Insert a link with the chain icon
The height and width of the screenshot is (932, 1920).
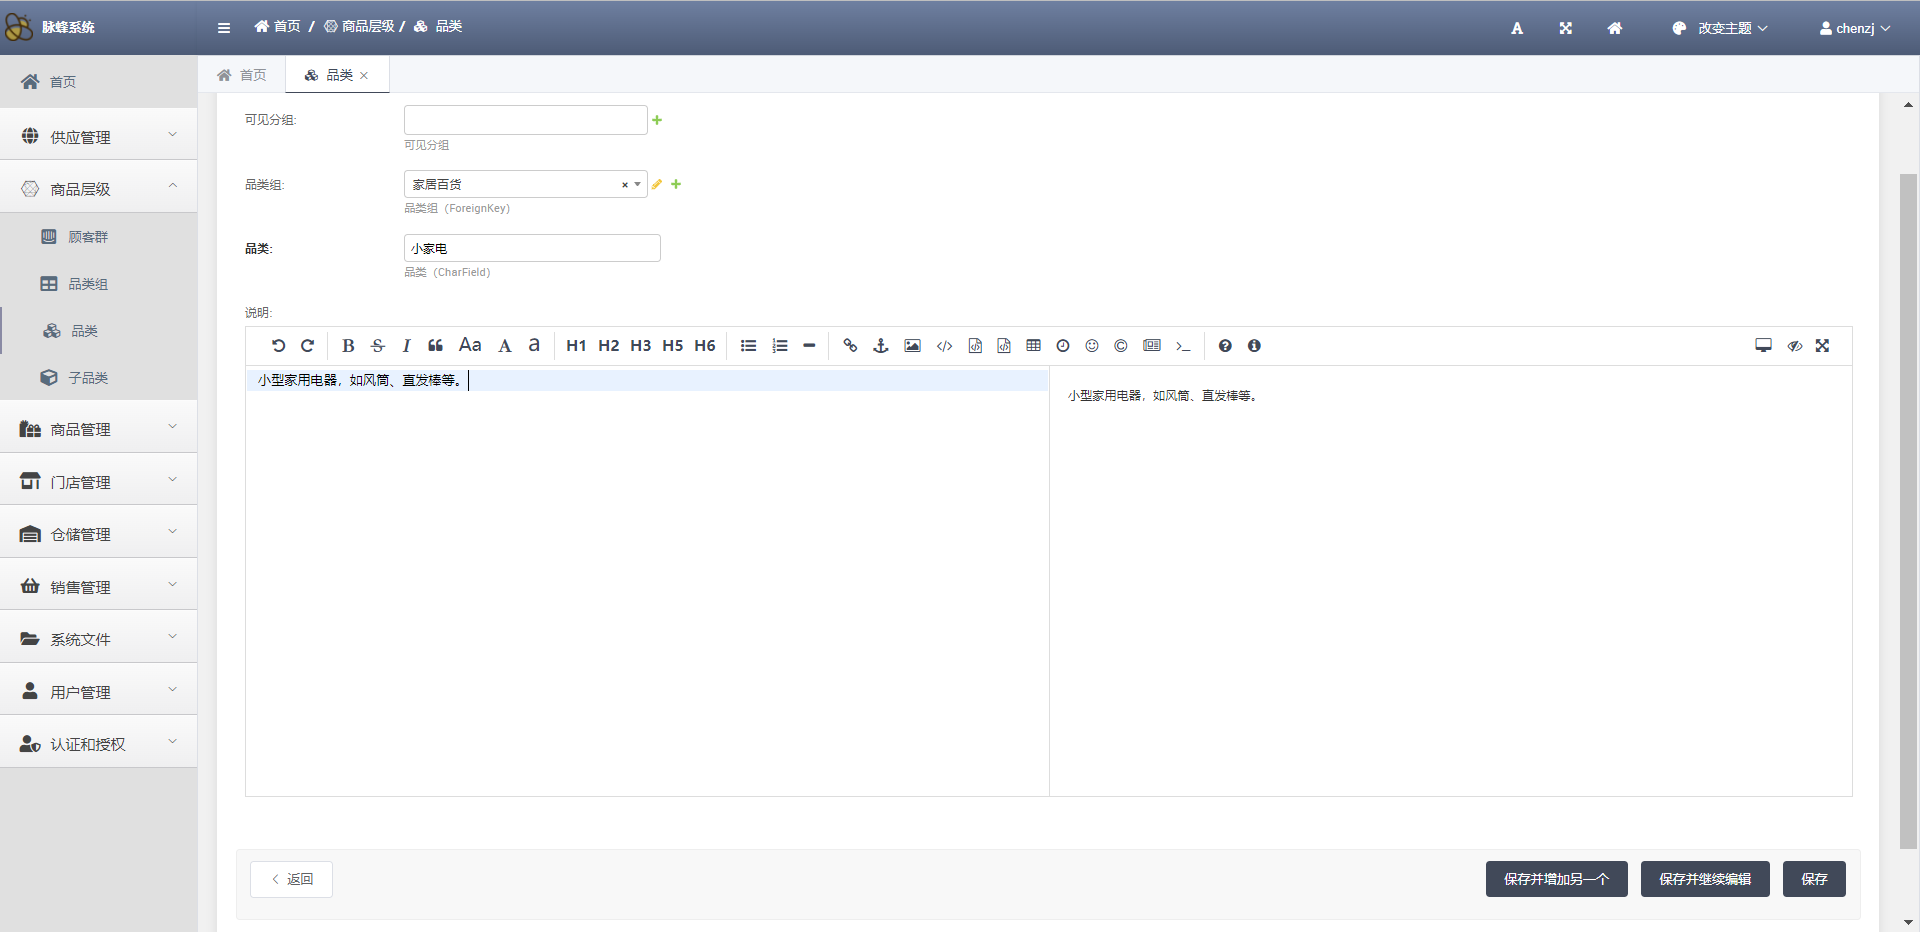(x=850, y=346)
